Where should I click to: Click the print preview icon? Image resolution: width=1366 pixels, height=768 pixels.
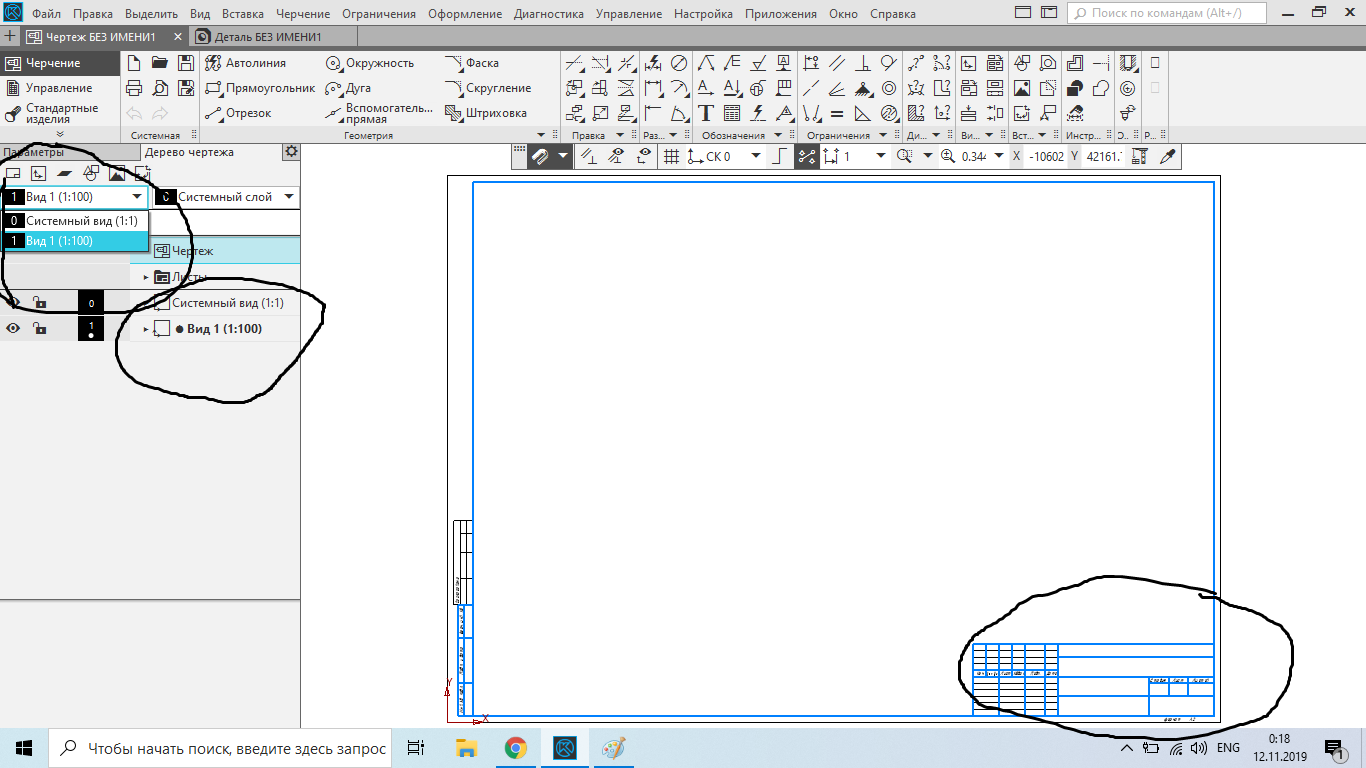(x=159, y=88)
